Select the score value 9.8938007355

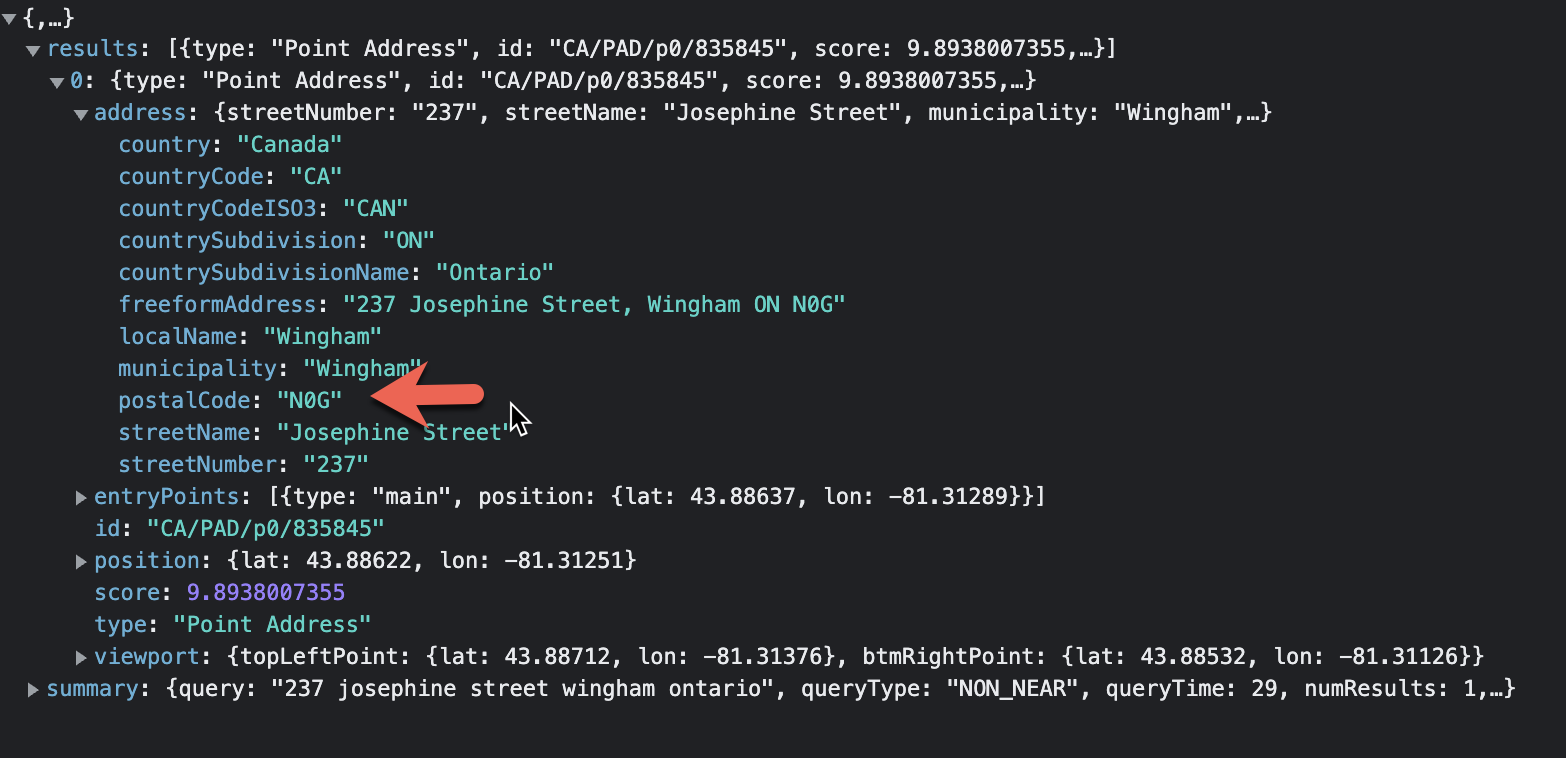click(x=265, y=592)
